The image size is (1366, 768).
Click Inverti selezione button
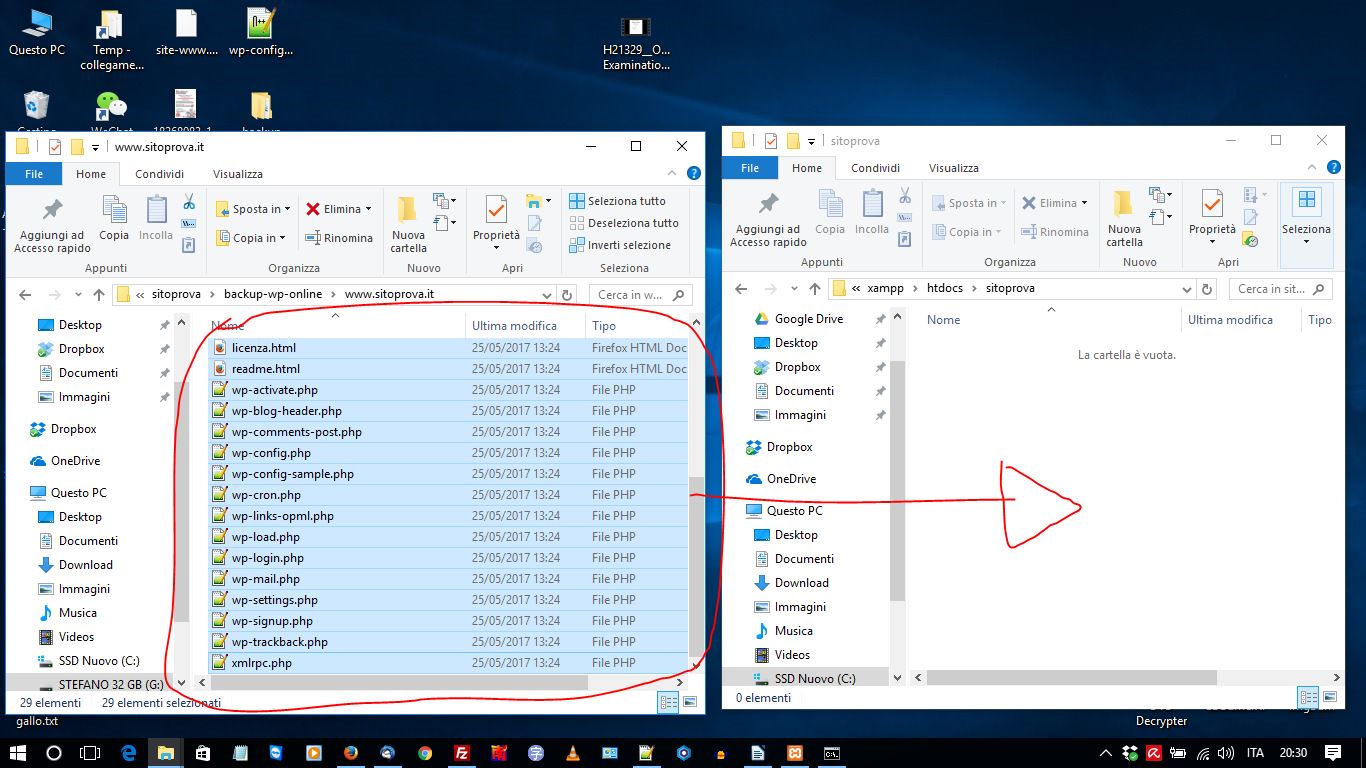pos(620,245)
